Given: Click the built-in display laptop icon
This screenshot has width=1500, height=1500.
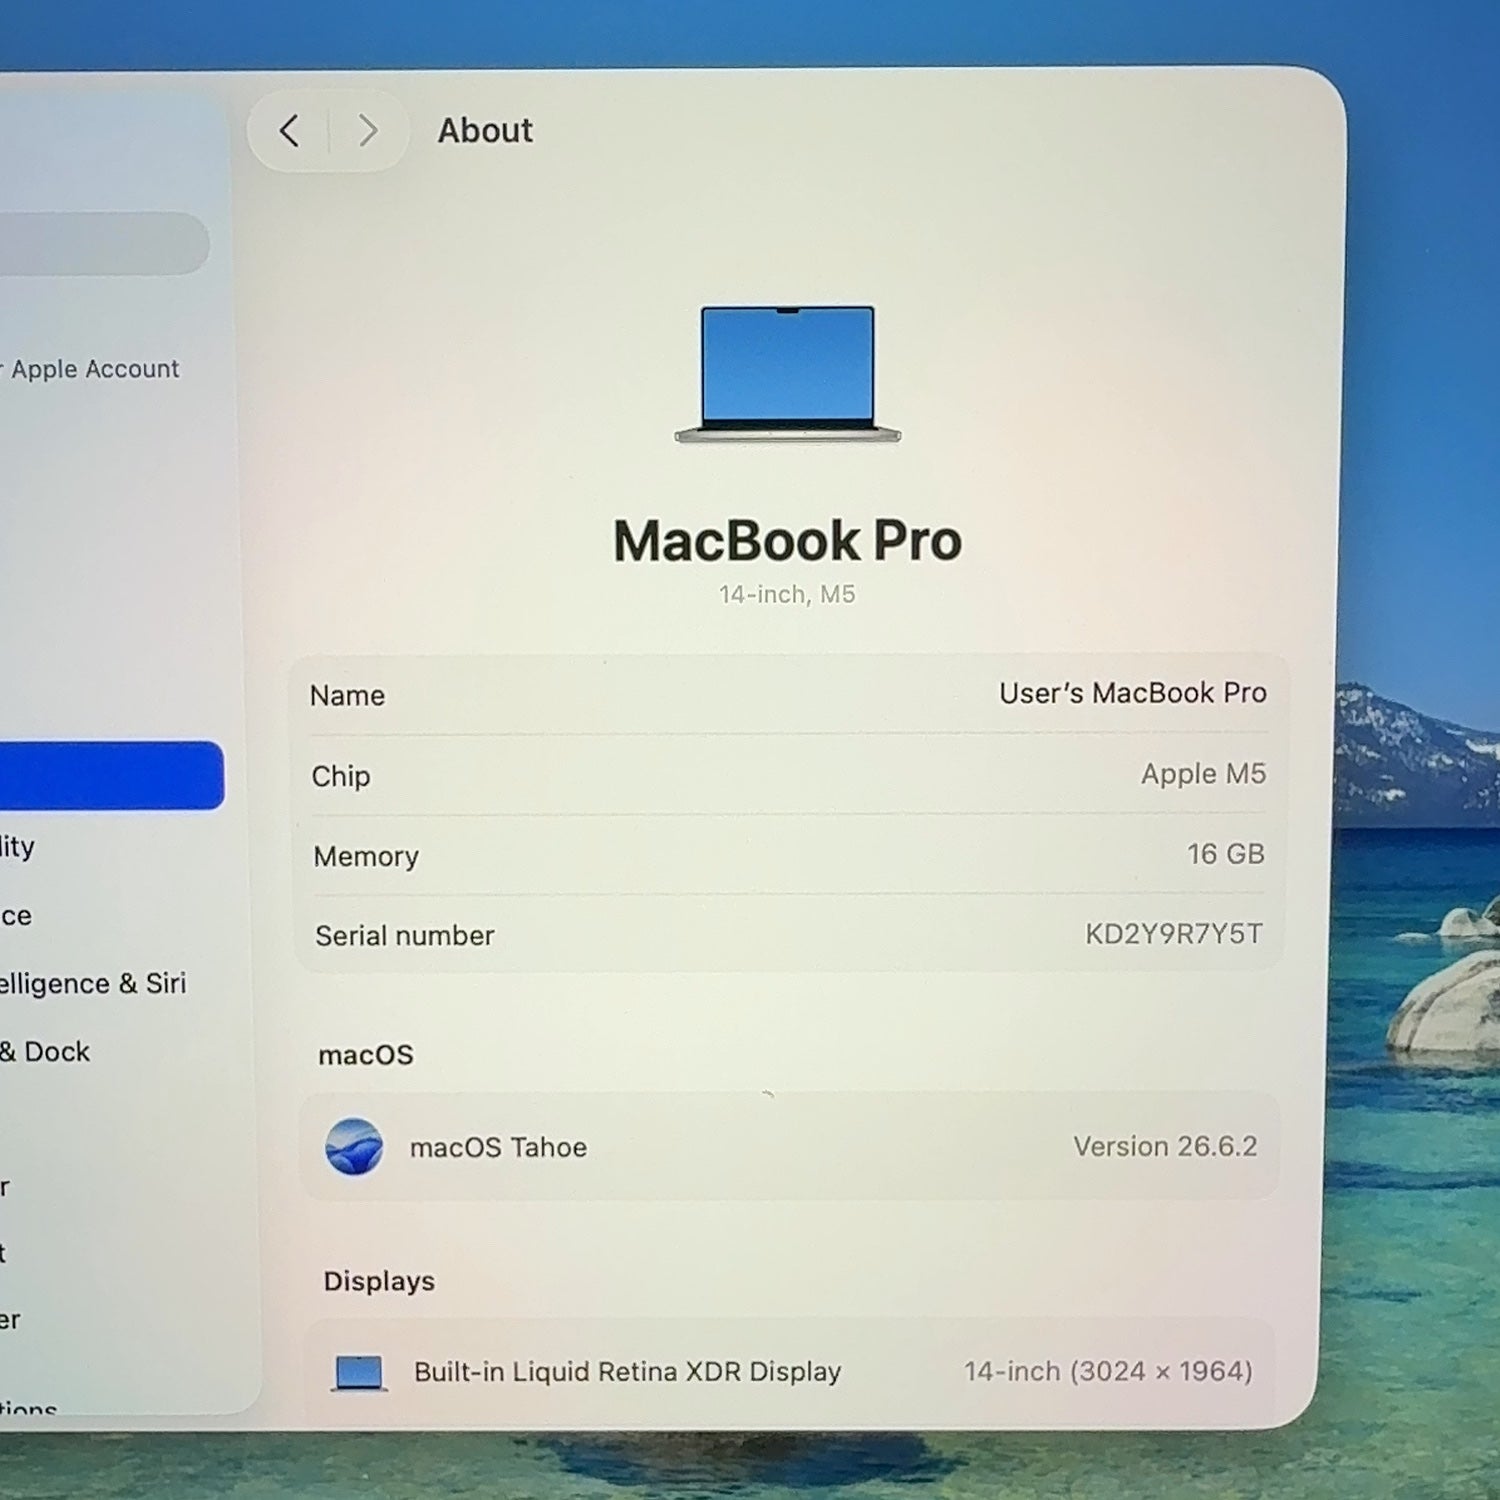Looking at the screenshot, I should click(359, 1373).
